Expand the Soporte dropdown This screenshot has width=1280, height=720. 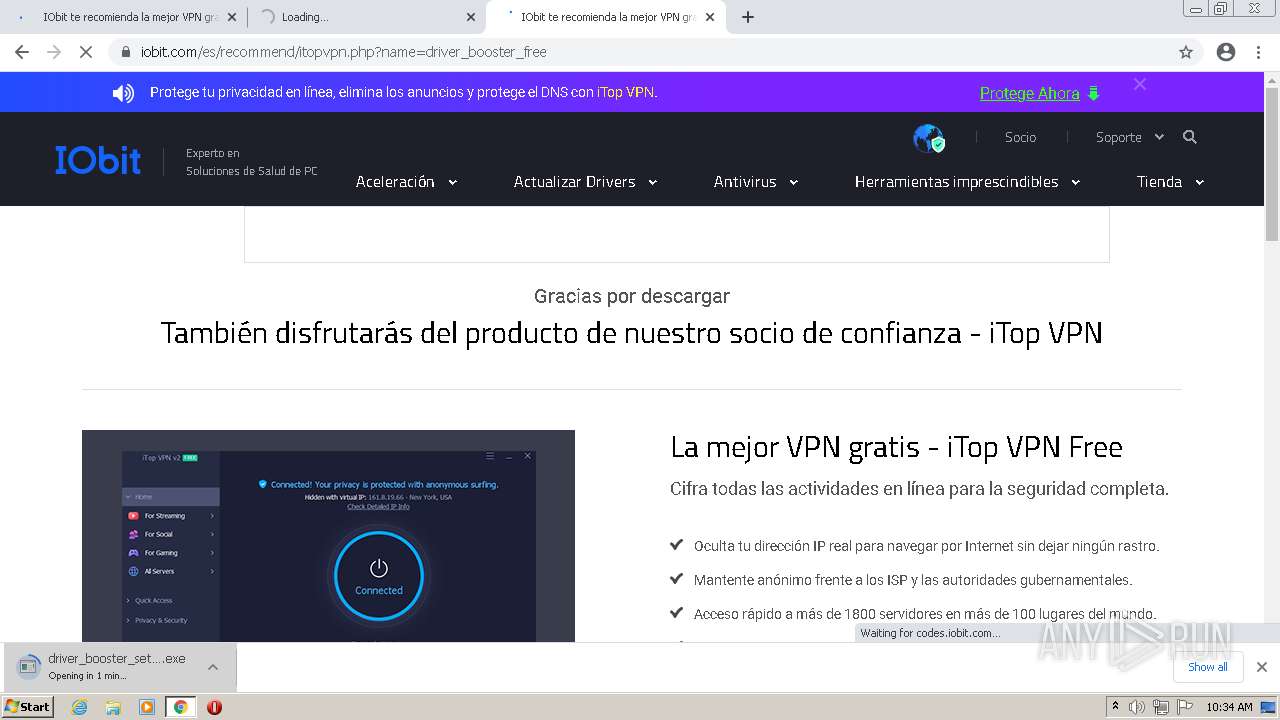pos(1130,137)
